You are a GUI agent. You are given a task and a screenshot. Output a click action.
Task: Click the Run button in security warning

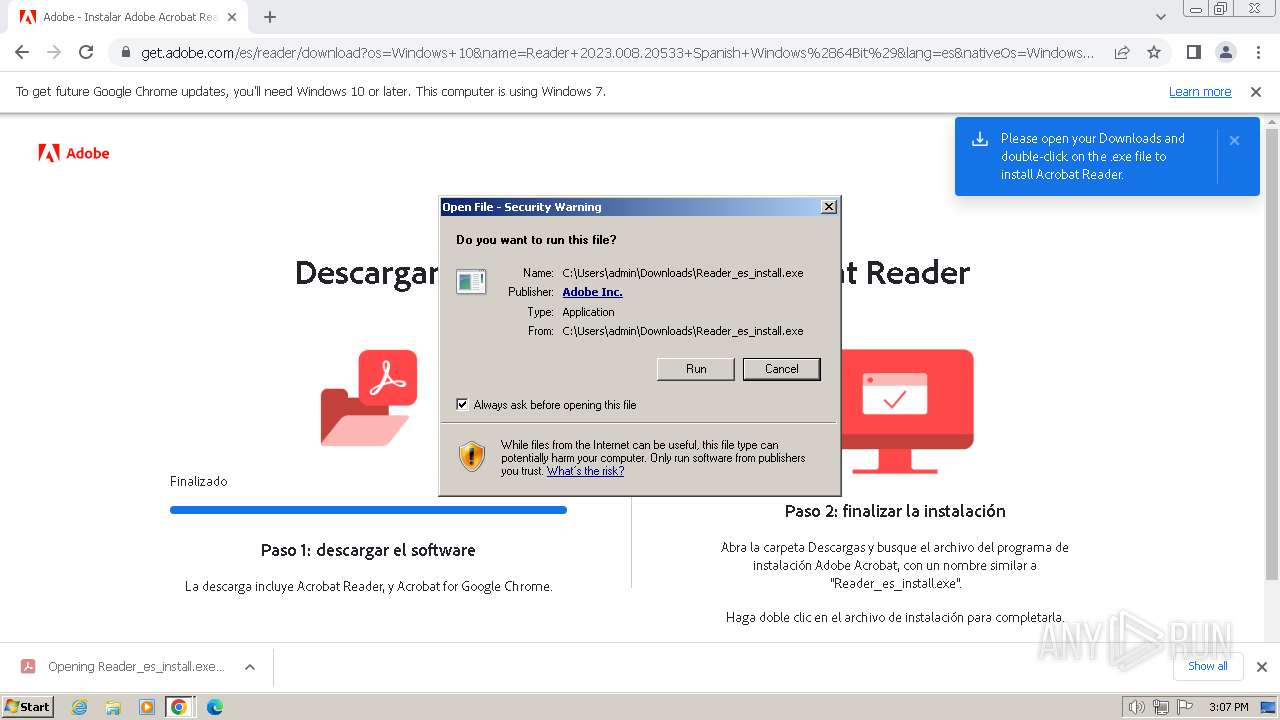[696, 369]
